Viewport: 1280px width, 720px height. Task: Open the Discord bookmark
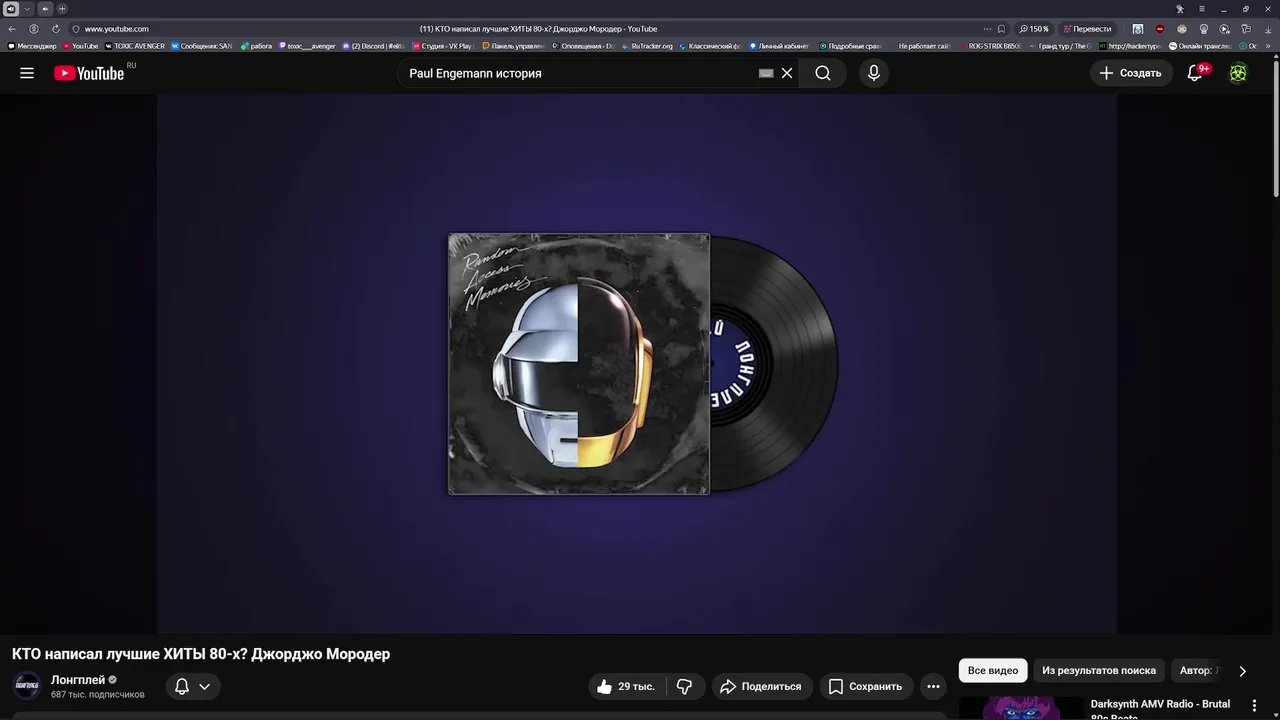pyautogui.click(x=373, y=46)
